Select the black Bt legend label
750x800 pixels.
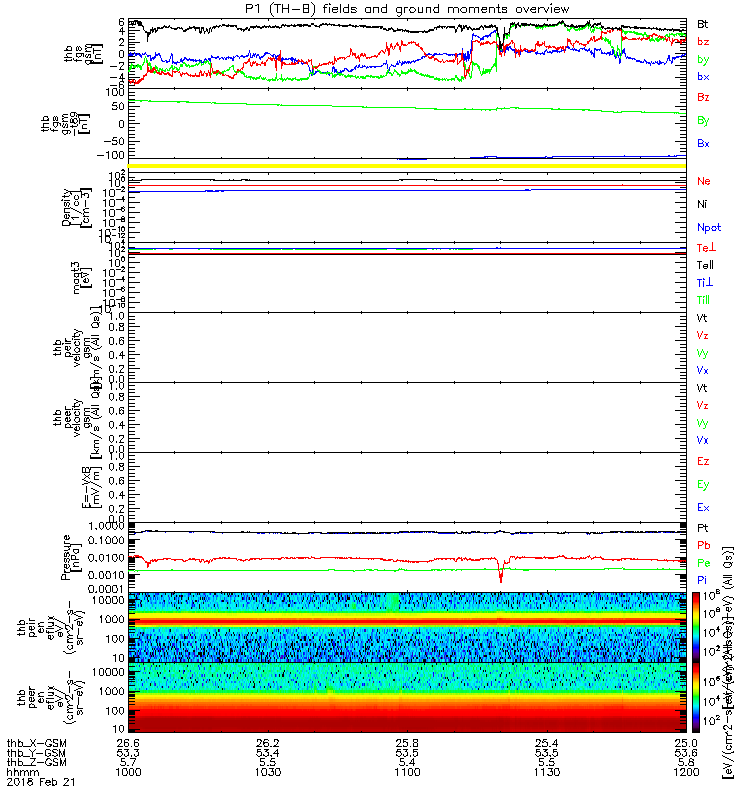pos(703,24)
